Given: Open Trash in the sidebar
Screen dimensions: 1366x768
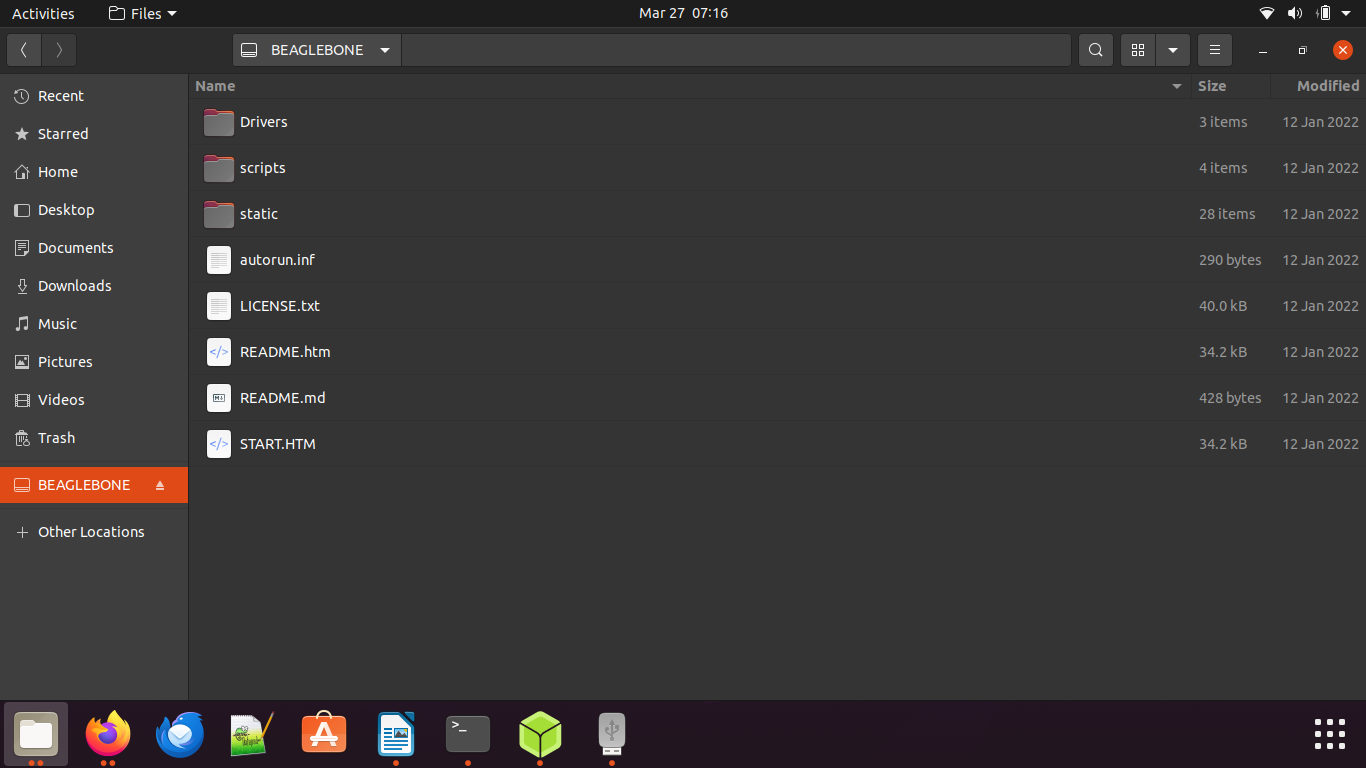Looking at the screenshot, I should tap(94, 438).
